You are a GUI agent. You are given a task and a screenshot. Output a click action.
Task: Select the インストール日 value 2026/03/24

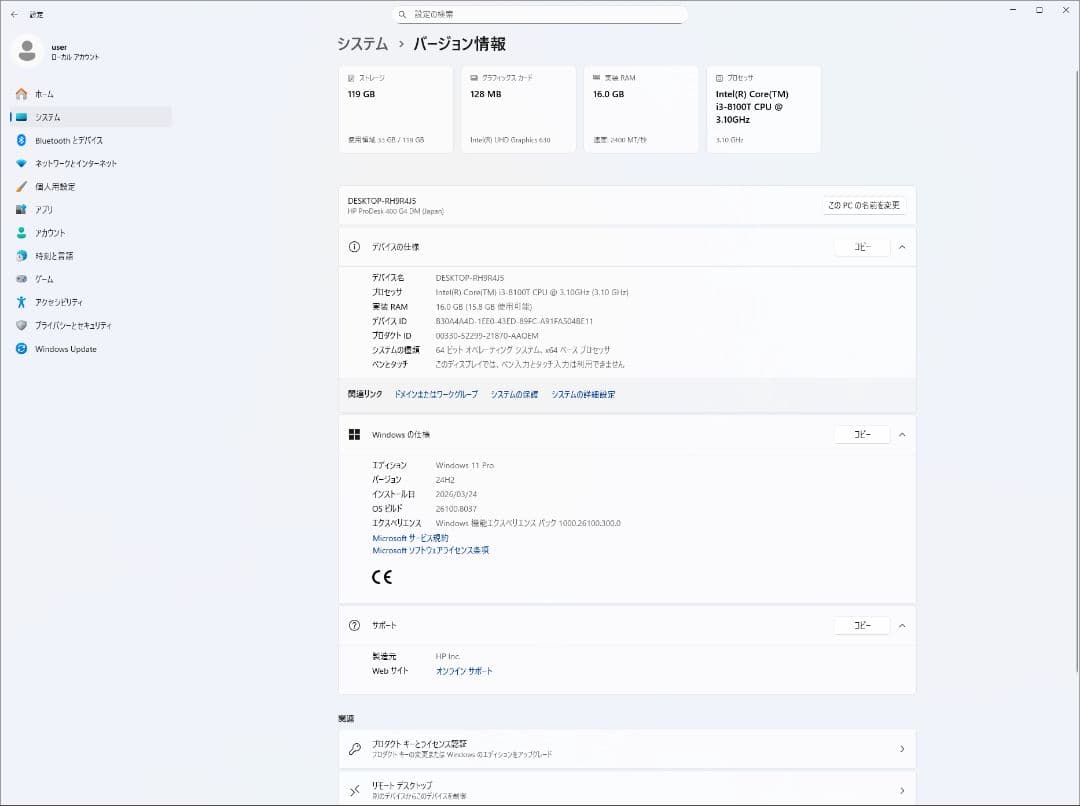pyautogui.click(x=456, y=495)
